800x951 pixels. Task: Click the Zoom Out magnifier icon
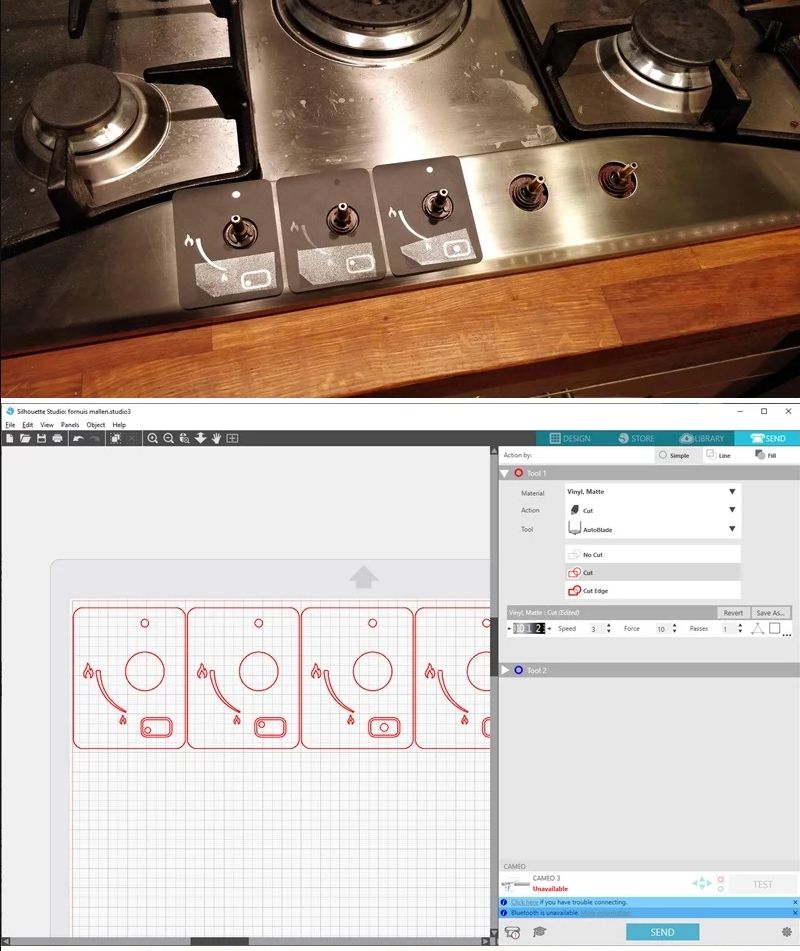pyautogui.click(x=169, y=438)
